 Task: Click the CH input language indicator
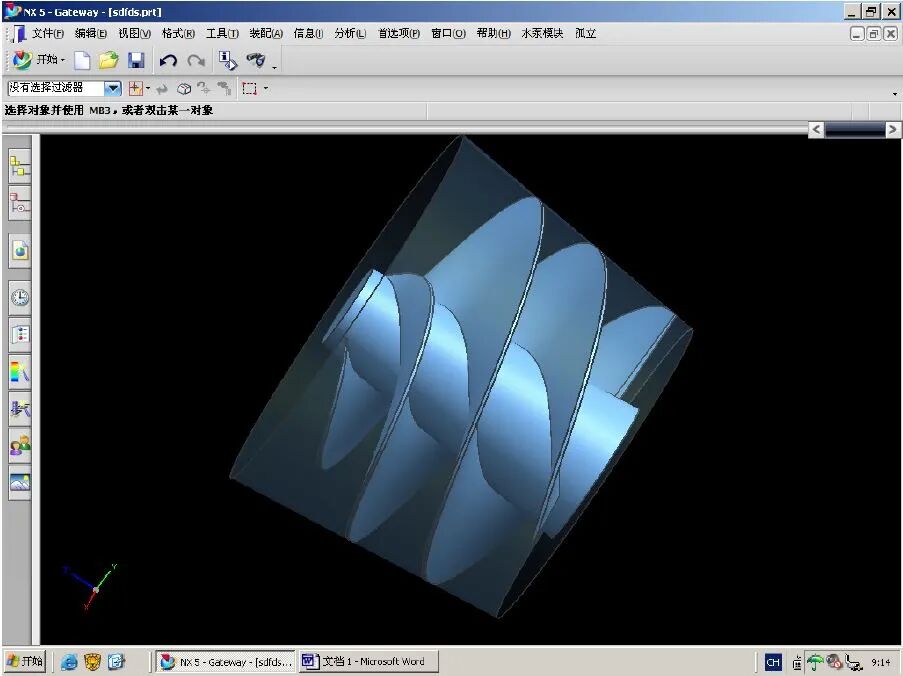773,662
